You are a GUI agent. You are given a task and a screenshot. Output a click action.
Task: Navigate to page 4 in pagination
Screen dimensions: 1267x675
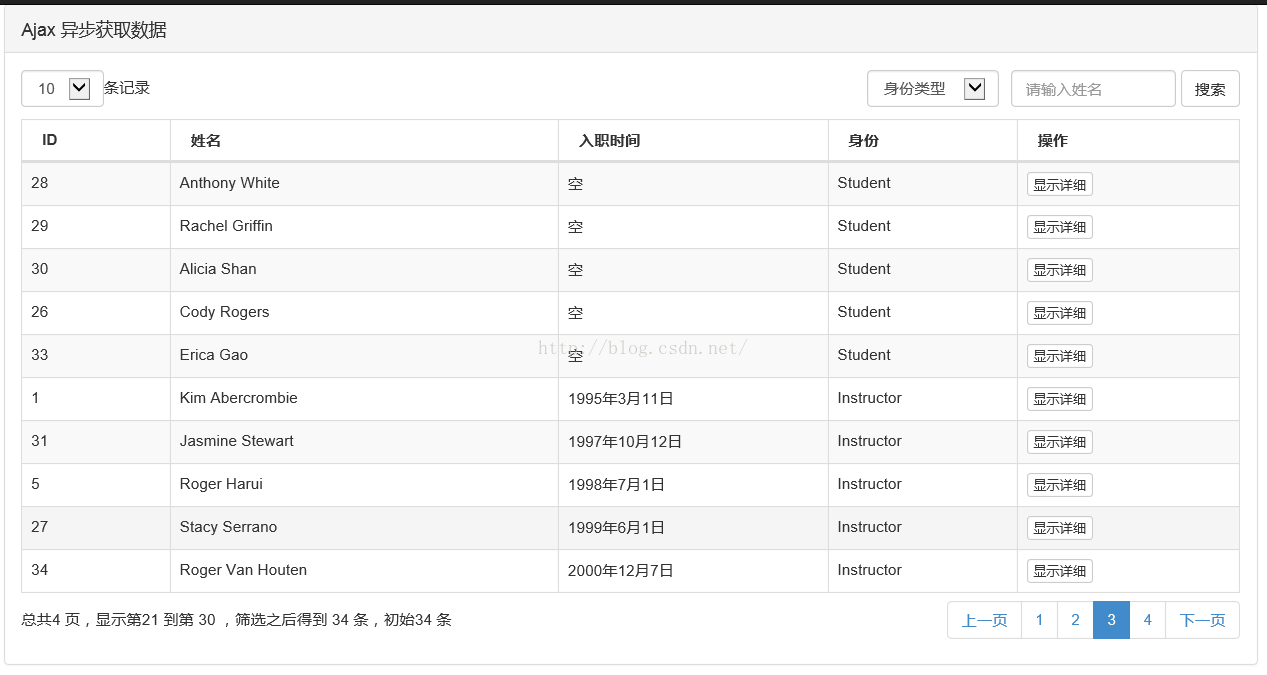tap(1147, 620)
